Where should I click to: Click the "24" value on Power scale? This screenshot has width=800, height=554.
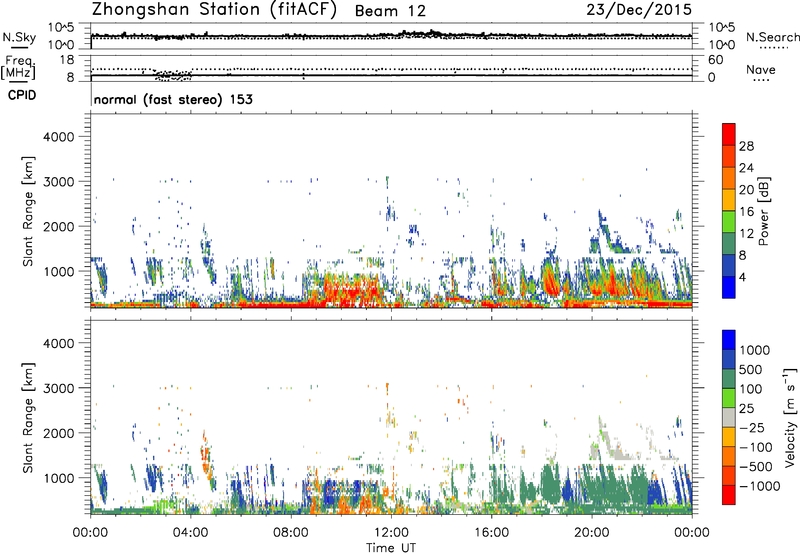746,168
